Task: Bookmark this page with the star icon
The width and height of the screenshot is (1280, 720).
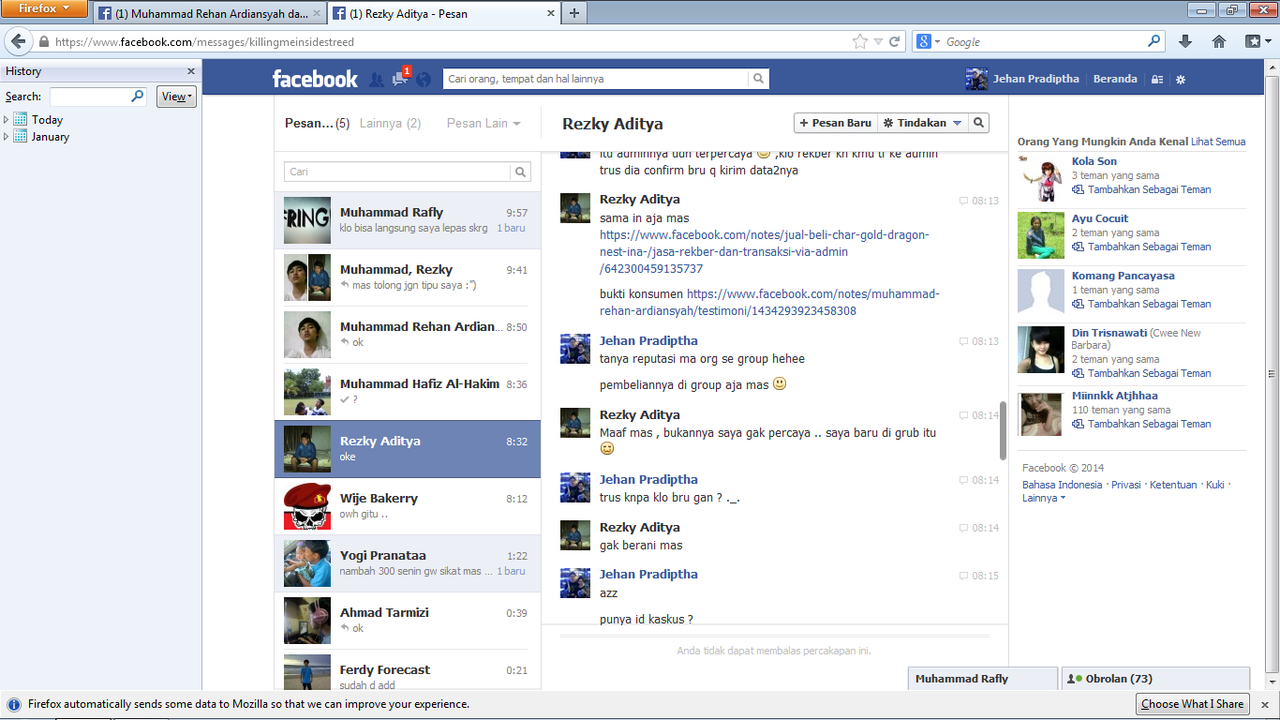Action: [860, 42]
